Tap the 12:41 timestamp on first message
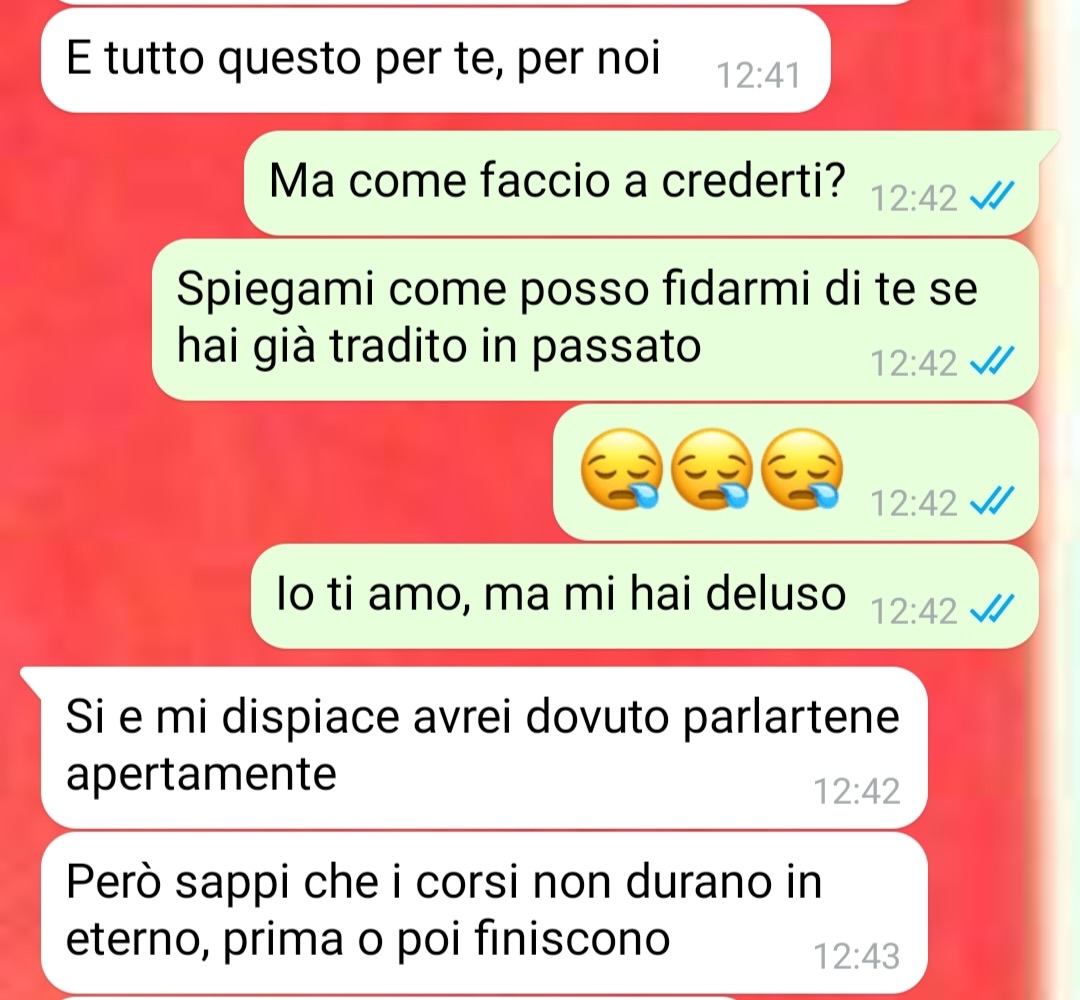The height and width of the screenshot is (1000, 1080). [x=758, y=75]
